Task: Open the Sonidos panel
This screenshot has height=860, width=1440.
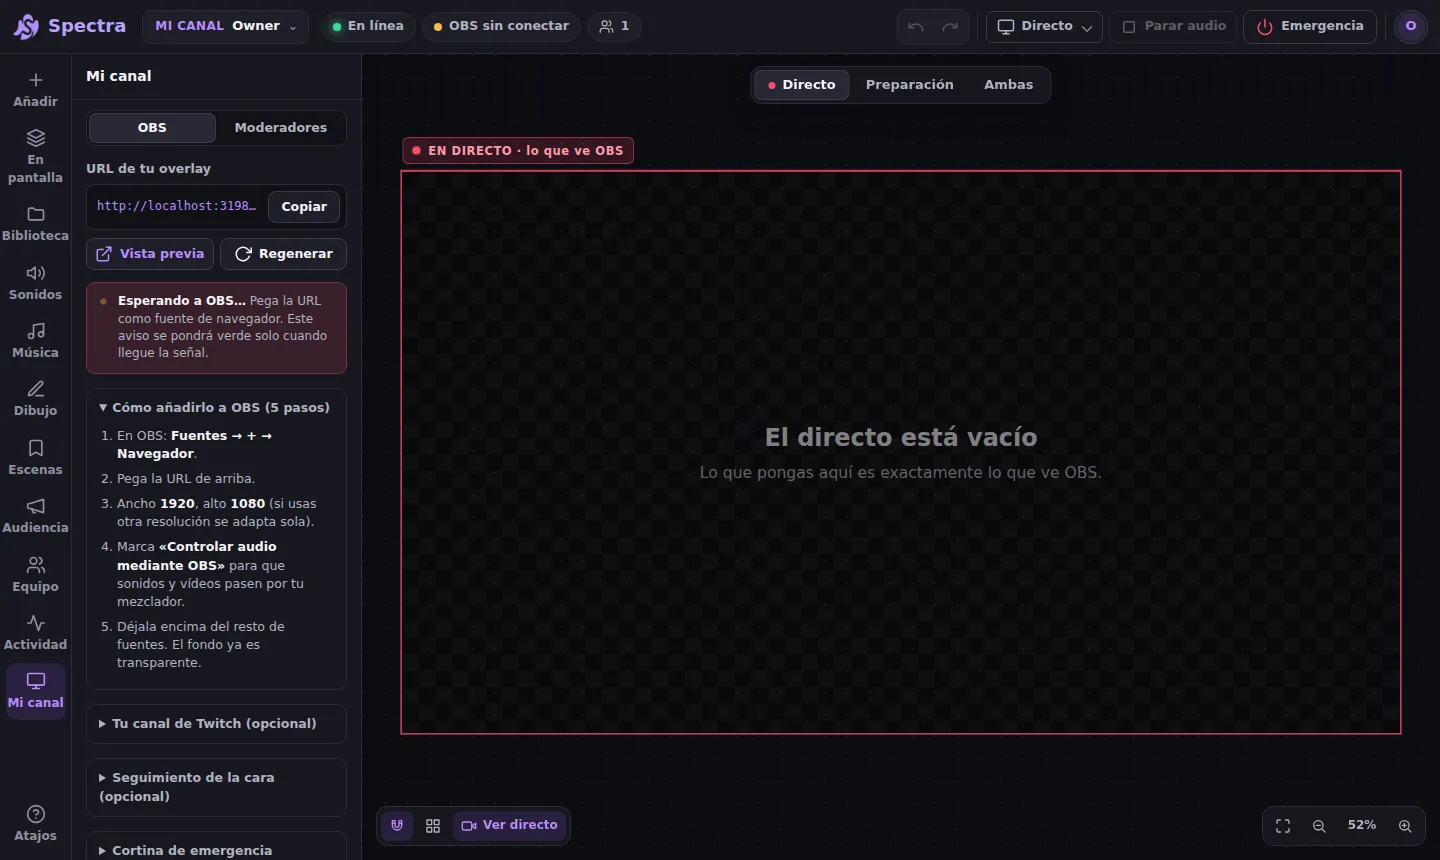Action: (x=35, y=283)
